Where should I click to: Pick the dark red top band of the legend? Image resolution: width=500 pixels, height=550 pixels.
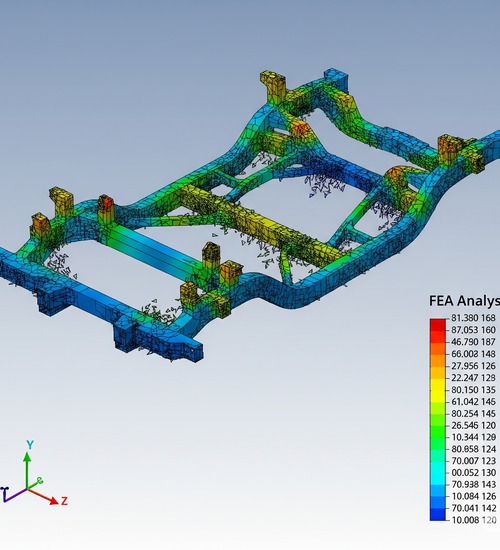click(x=438, y=325)
